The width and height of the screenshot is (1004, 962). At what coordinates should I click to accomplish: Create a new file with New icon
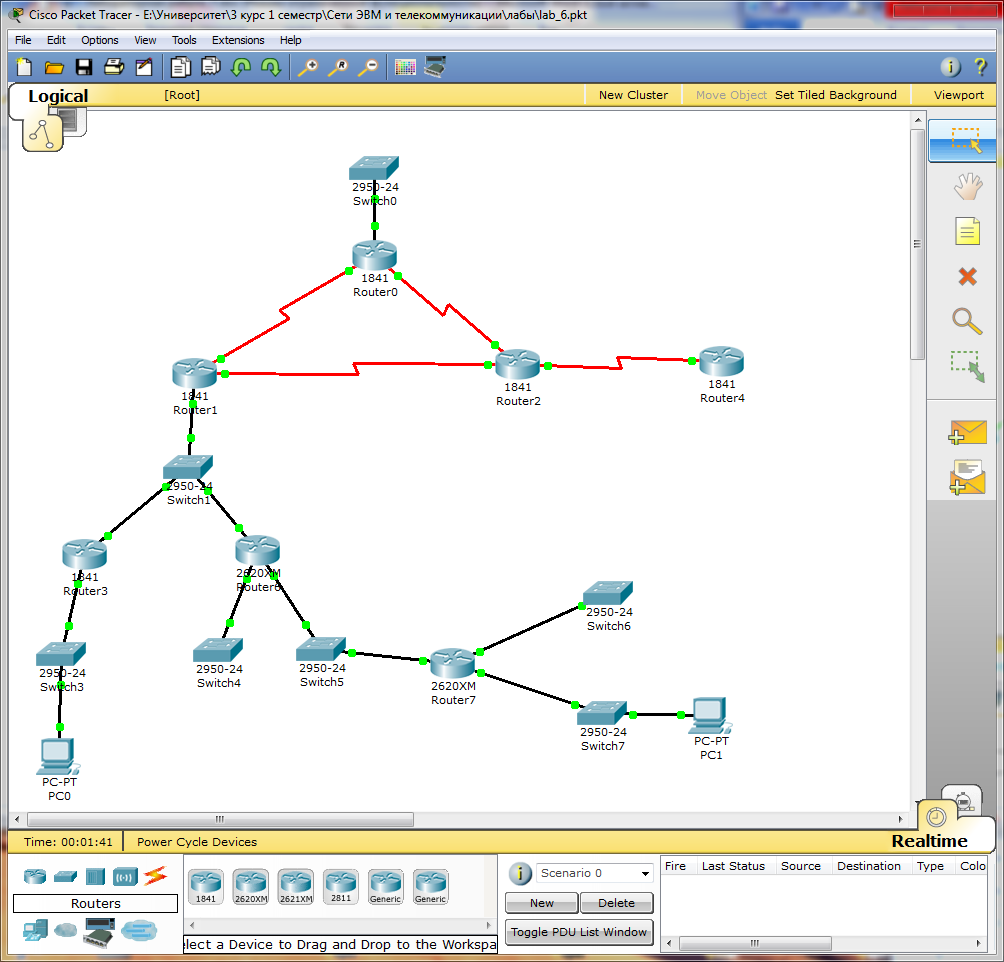[x=24, y=67]
